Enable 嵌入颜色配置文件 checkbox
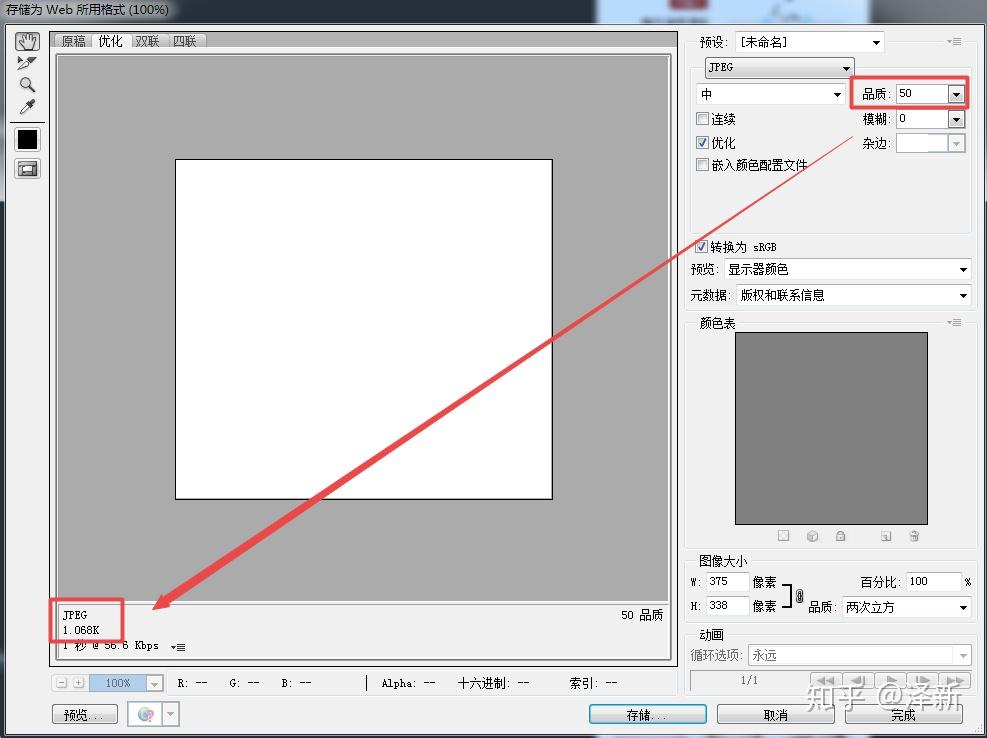The height and width of the screenshot is (738, 987). tap(702, 165)
